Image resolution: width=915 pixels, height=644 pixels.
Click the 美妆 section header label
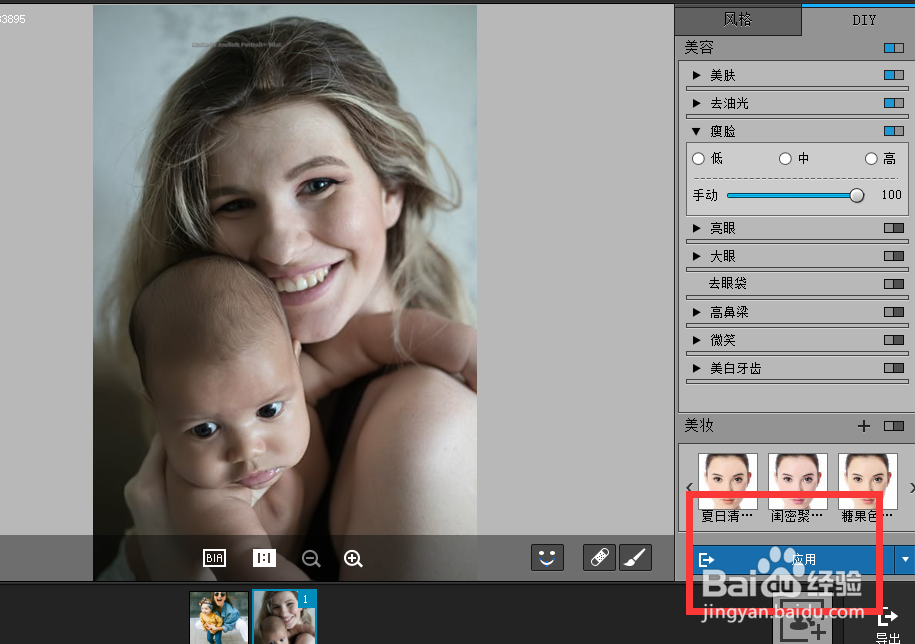[x=699, y=426]
